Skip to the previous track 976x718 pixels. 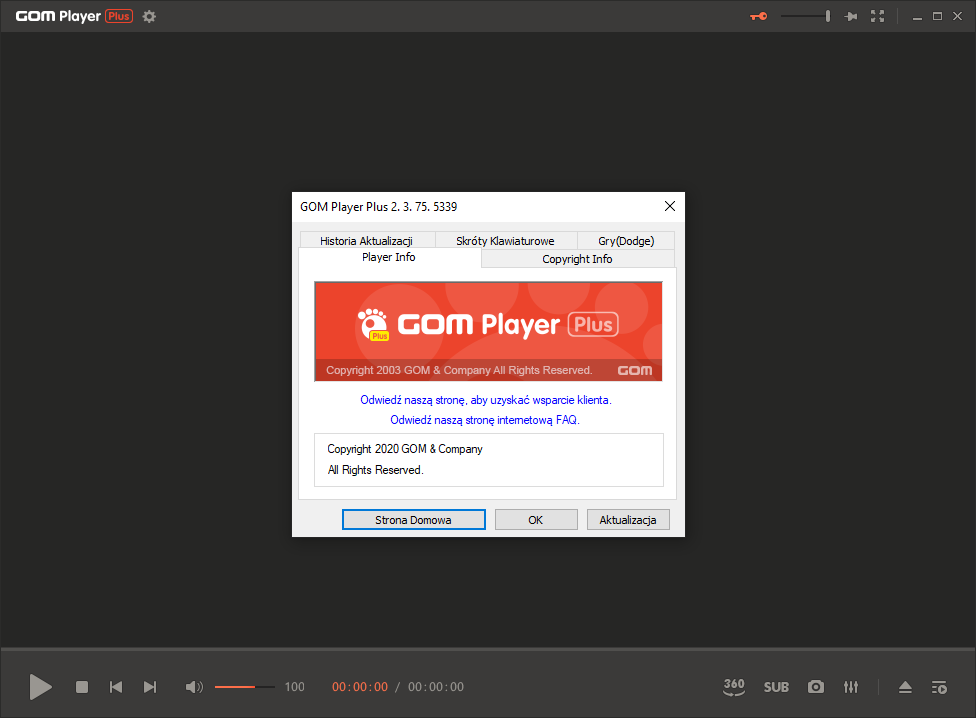click(116, 687)
